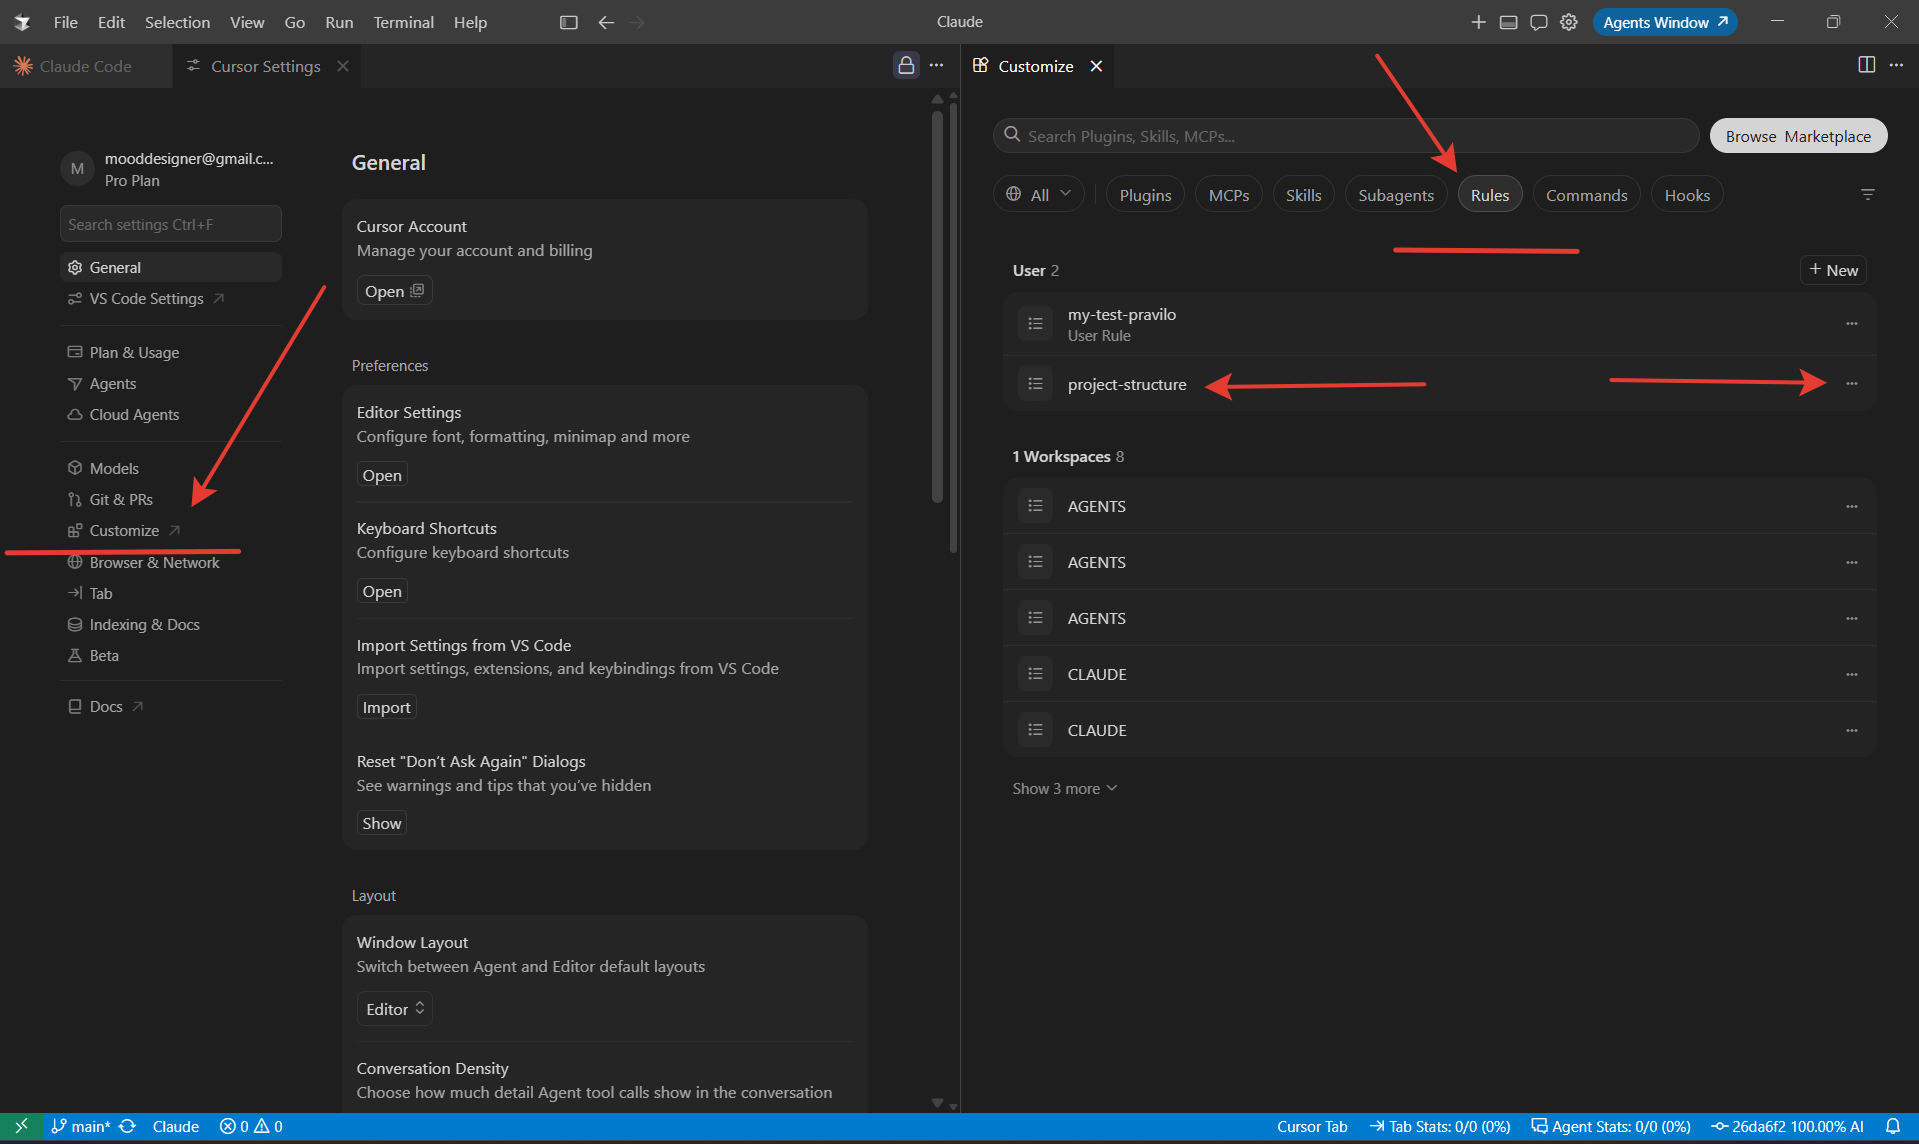
Task: Open options menu for first AGENTS rule
Action: pos(1851,506)
